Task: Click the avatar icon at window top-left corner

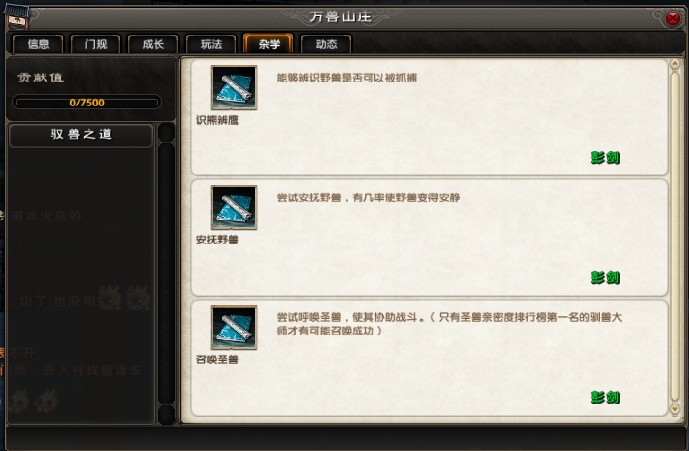Action: pos(17,16)
